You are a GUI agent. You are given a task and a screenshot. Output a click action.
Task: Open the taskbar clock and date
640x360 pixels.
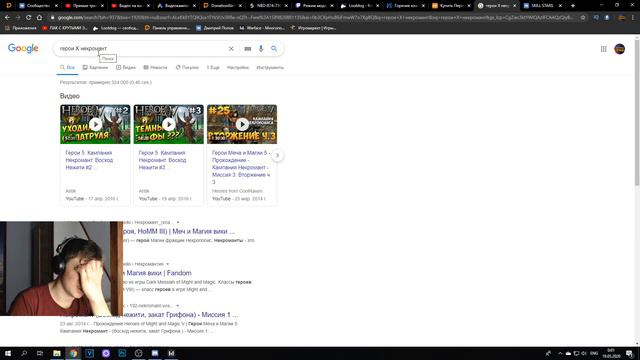(611, 353)
